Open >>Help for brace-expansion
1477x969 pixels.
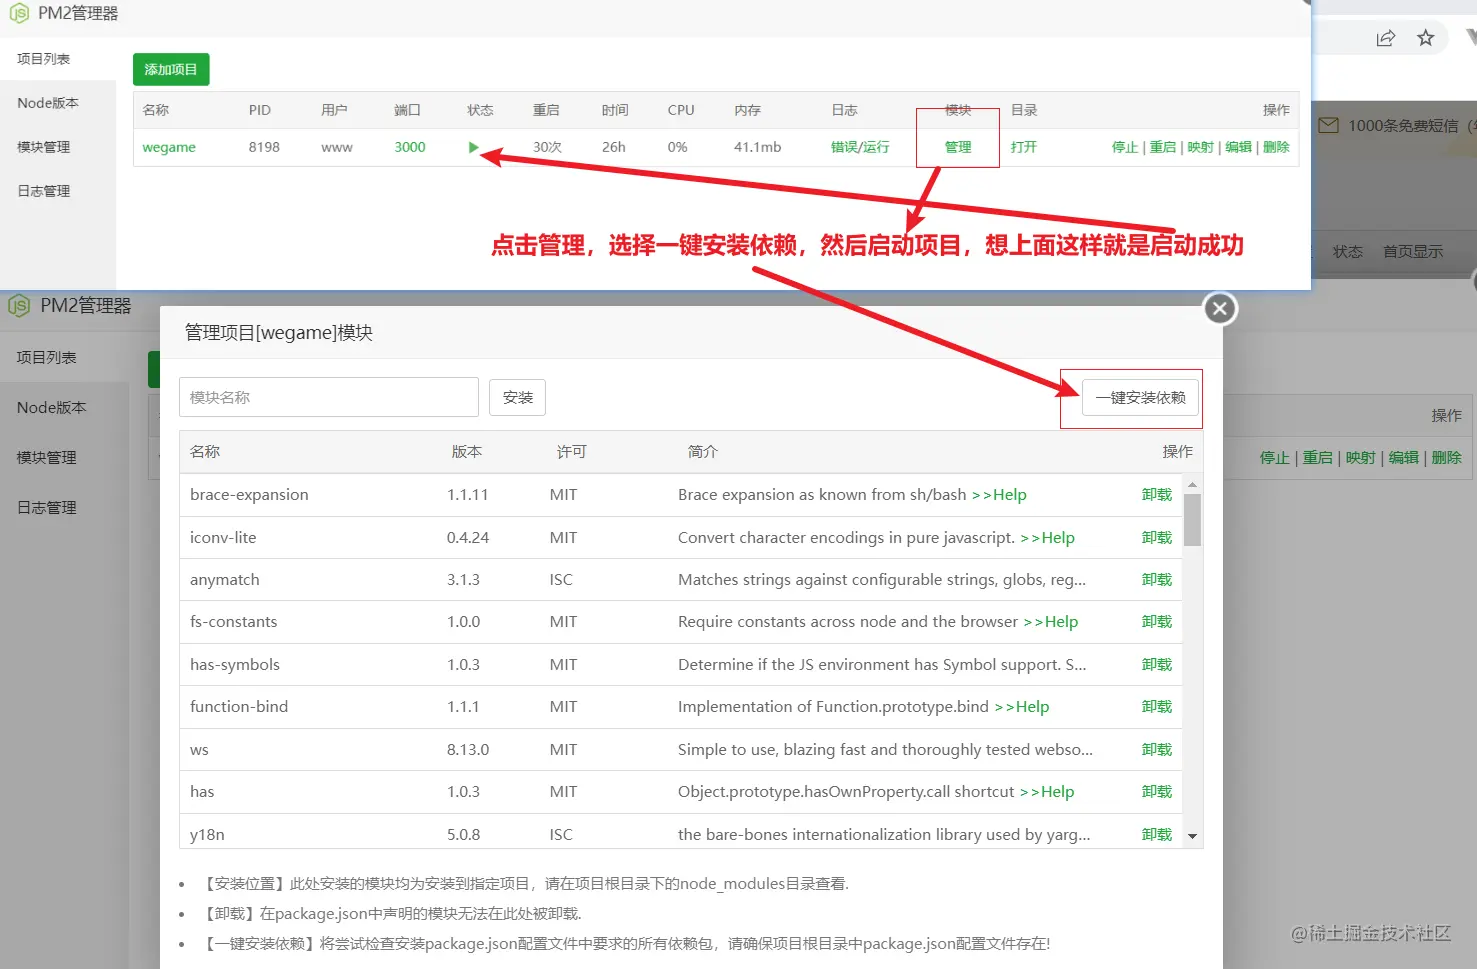point(999,495)
